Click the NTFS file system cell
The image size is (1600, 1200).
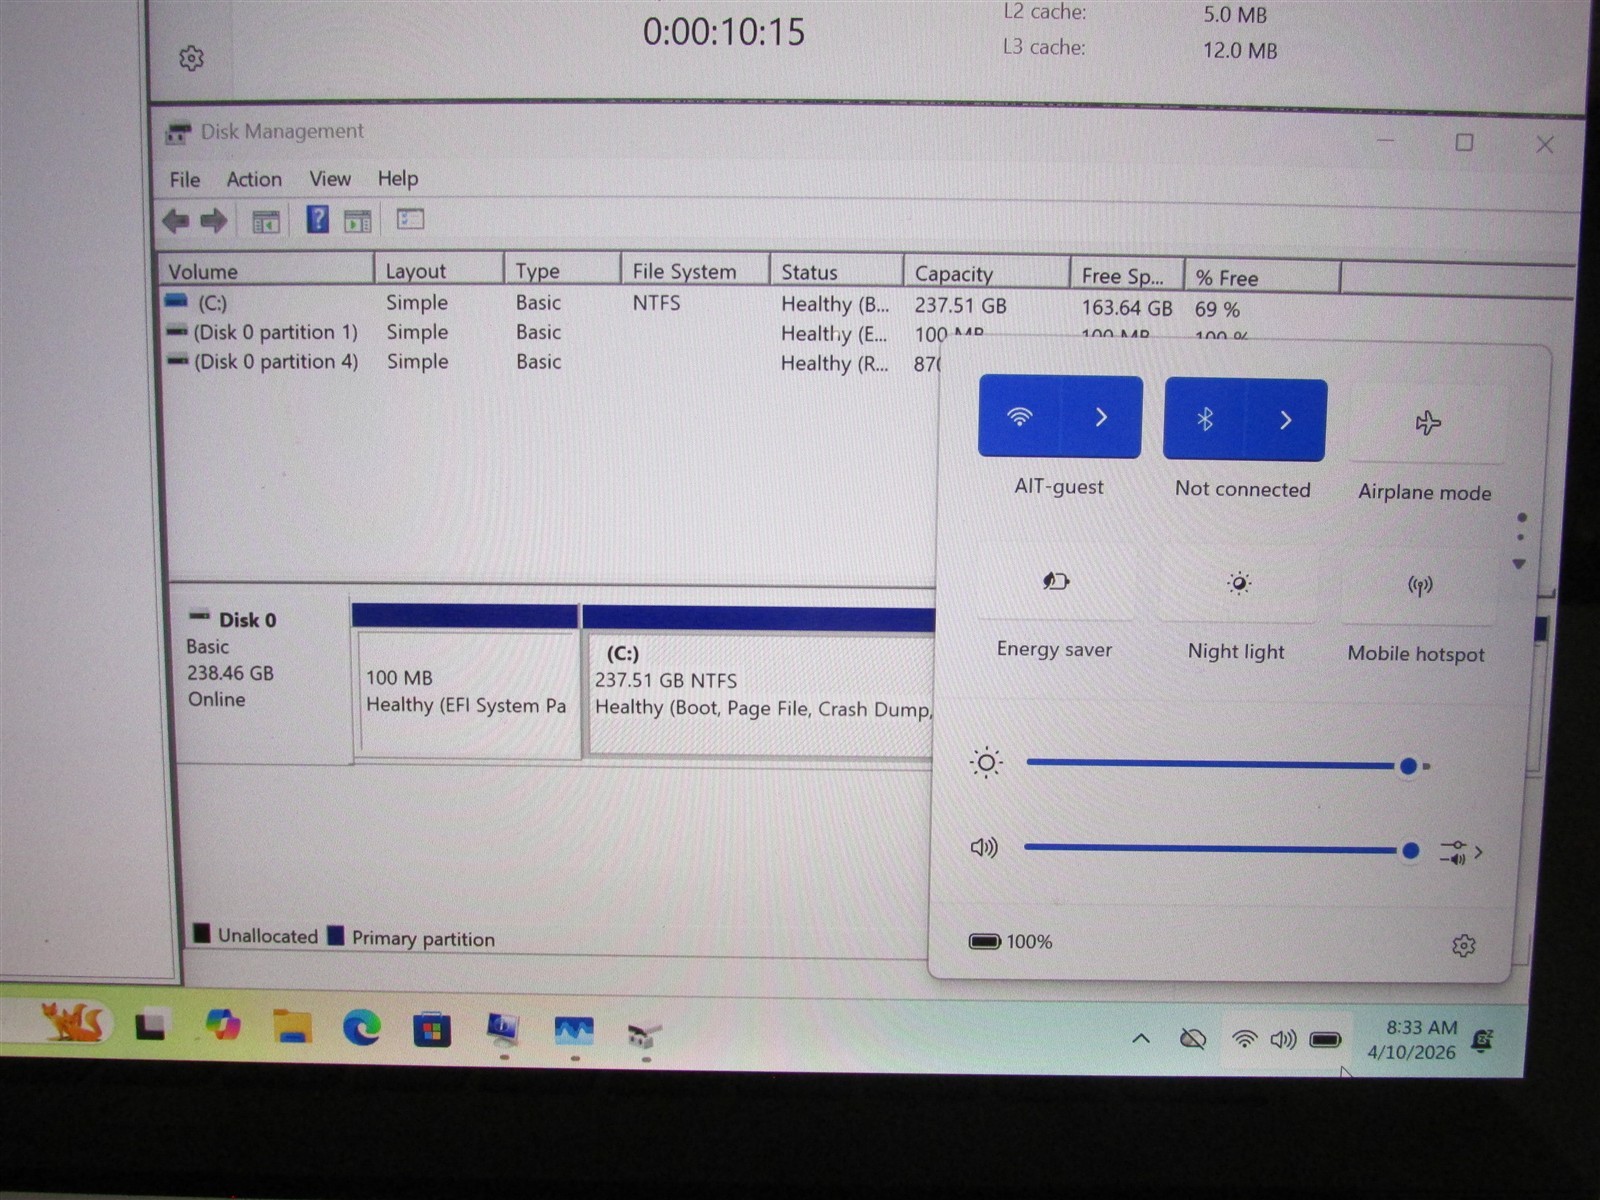(x=656, y=303)
